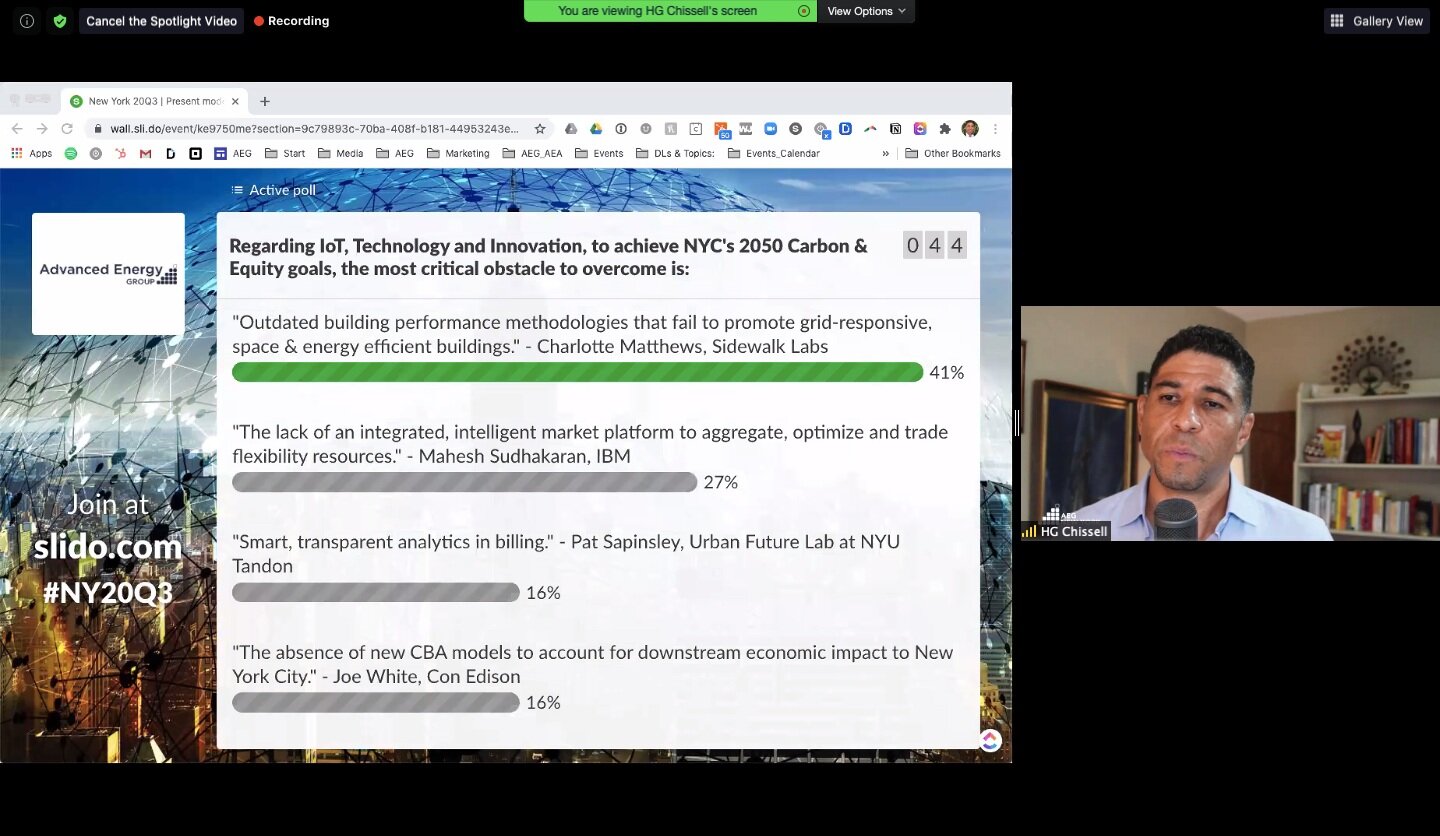Open the AEG_AEA bookmarks folder

[532, 154]
